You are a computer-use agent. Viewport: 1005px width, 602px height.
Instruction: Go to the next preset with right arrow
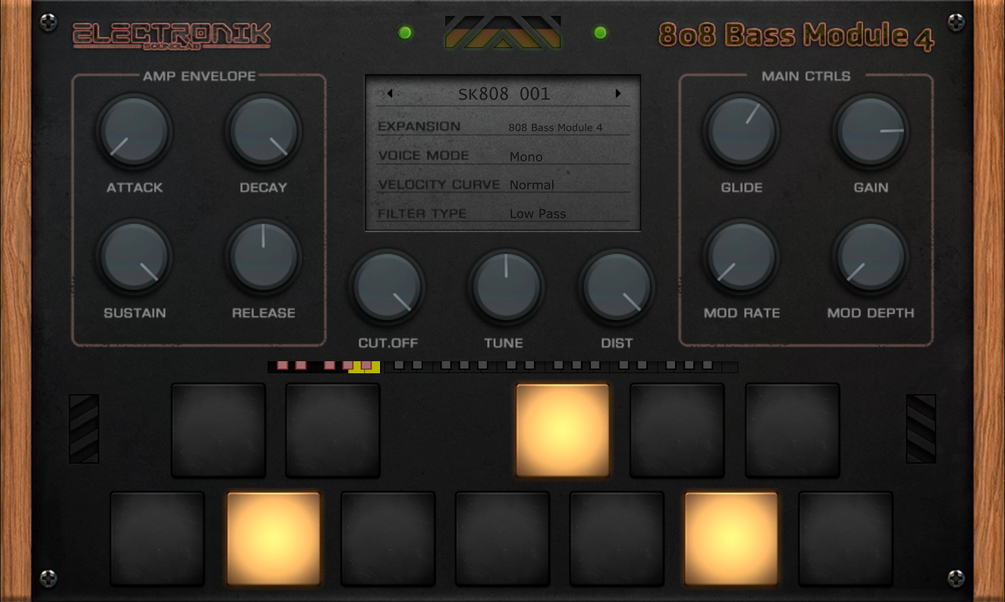(x=618, y=94)
